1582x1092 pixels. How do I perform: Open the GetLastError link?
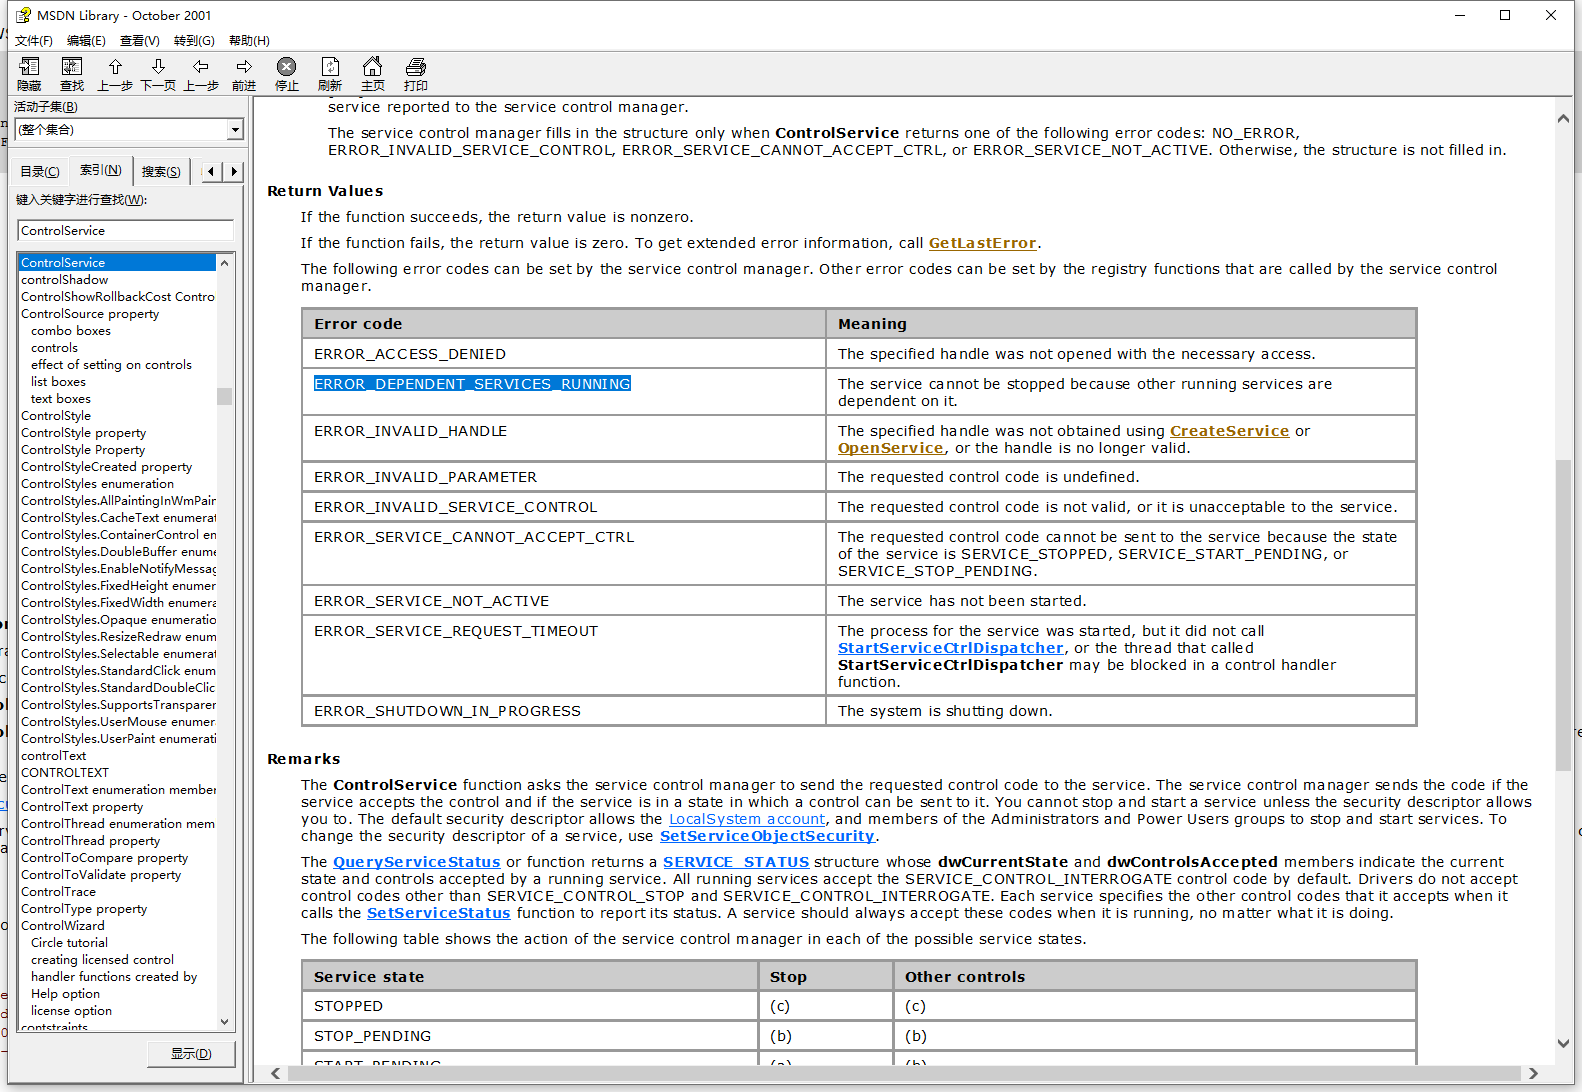[x=982, y=243]
